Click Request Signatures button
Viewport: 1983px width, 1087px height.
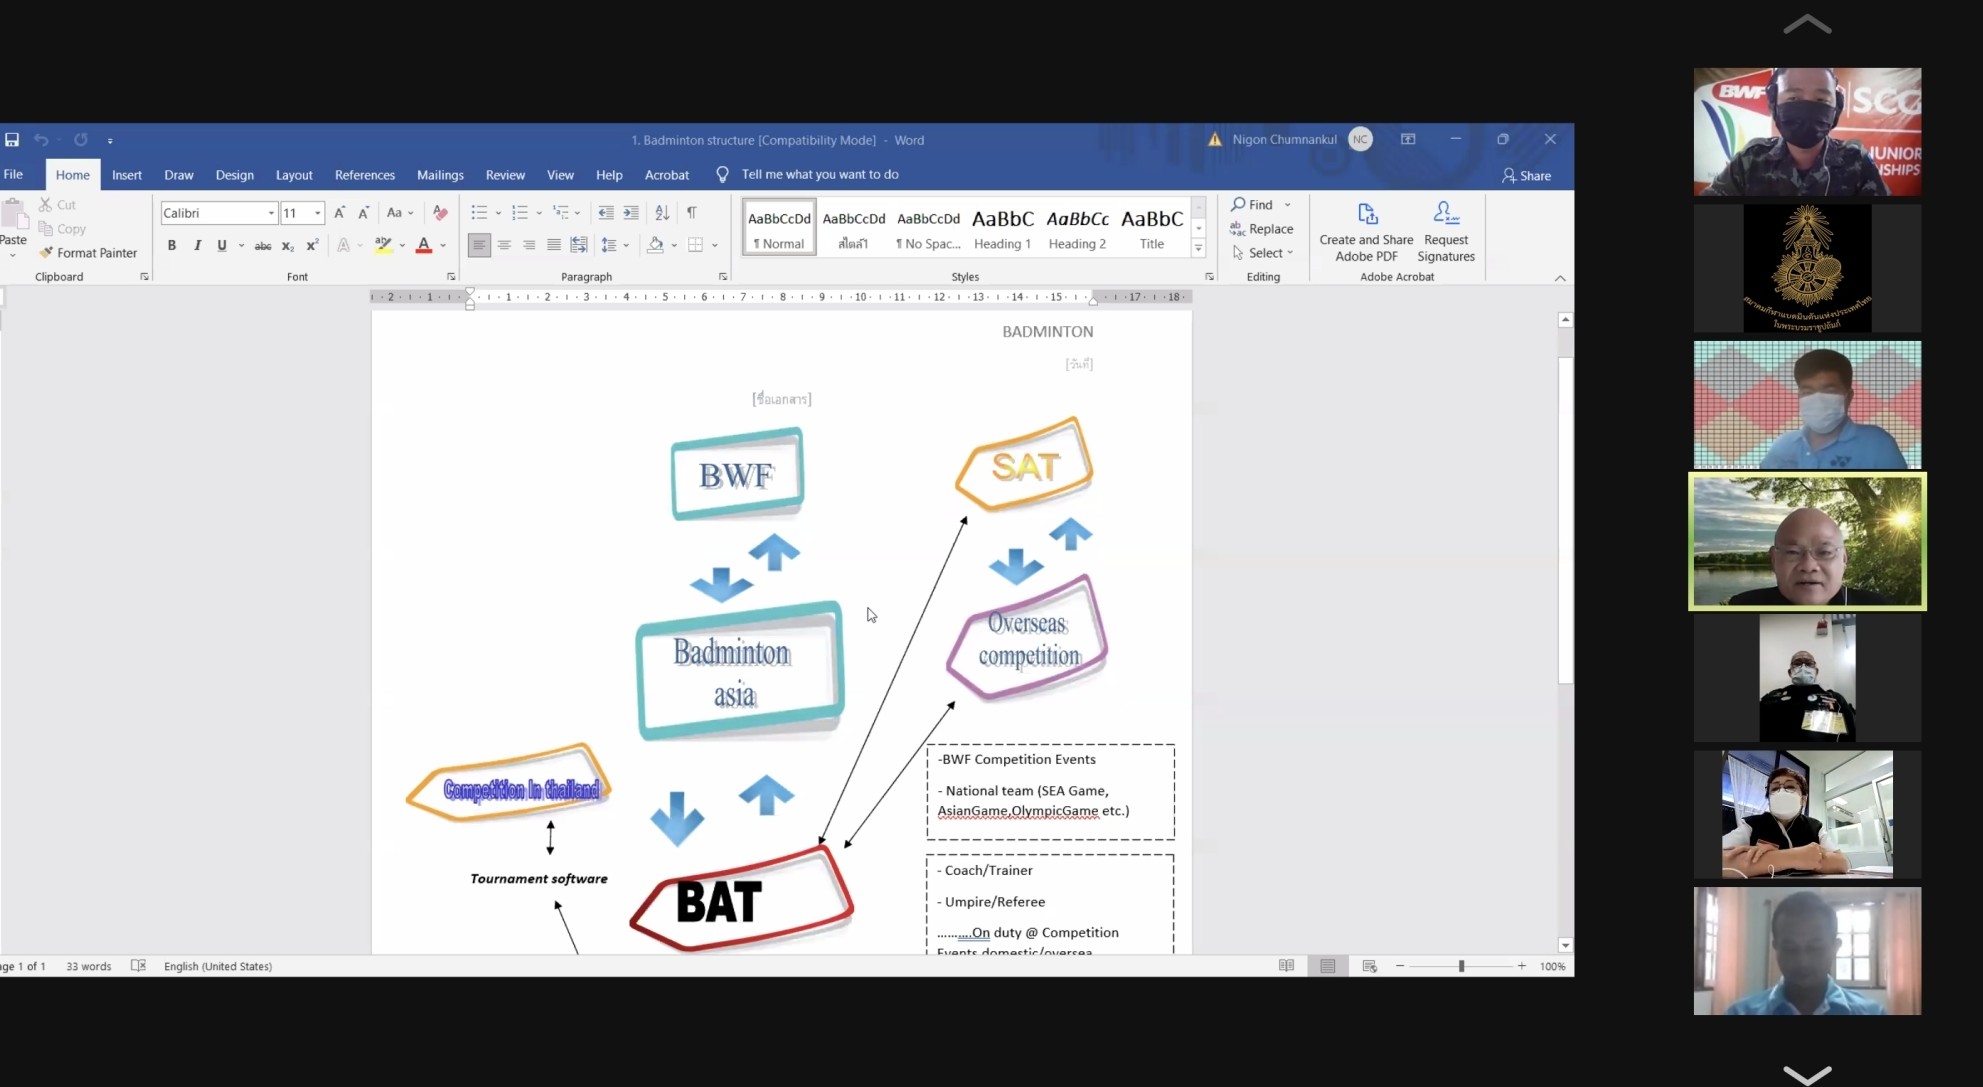pos(1446,234)
